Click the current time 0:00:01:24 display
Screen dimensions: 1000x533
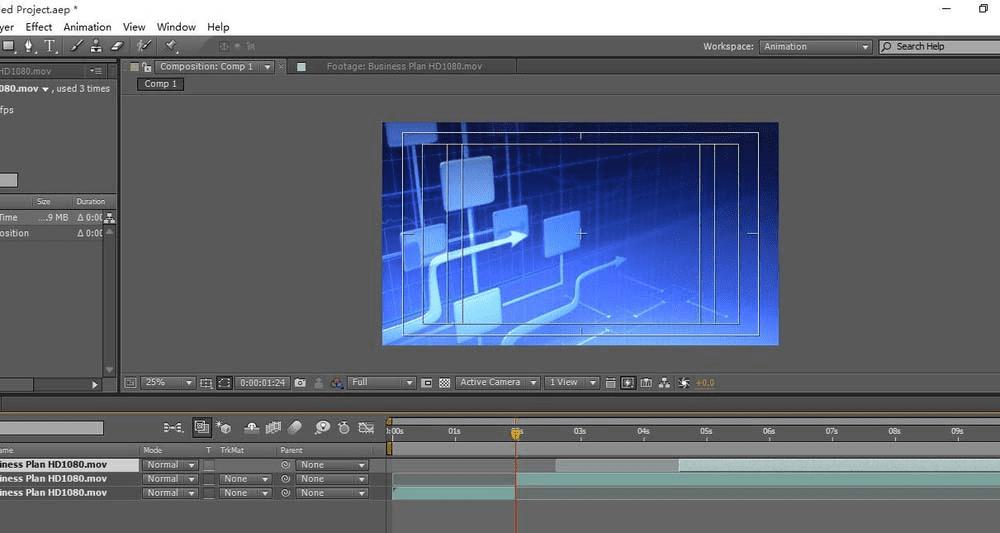pos(263,383)
